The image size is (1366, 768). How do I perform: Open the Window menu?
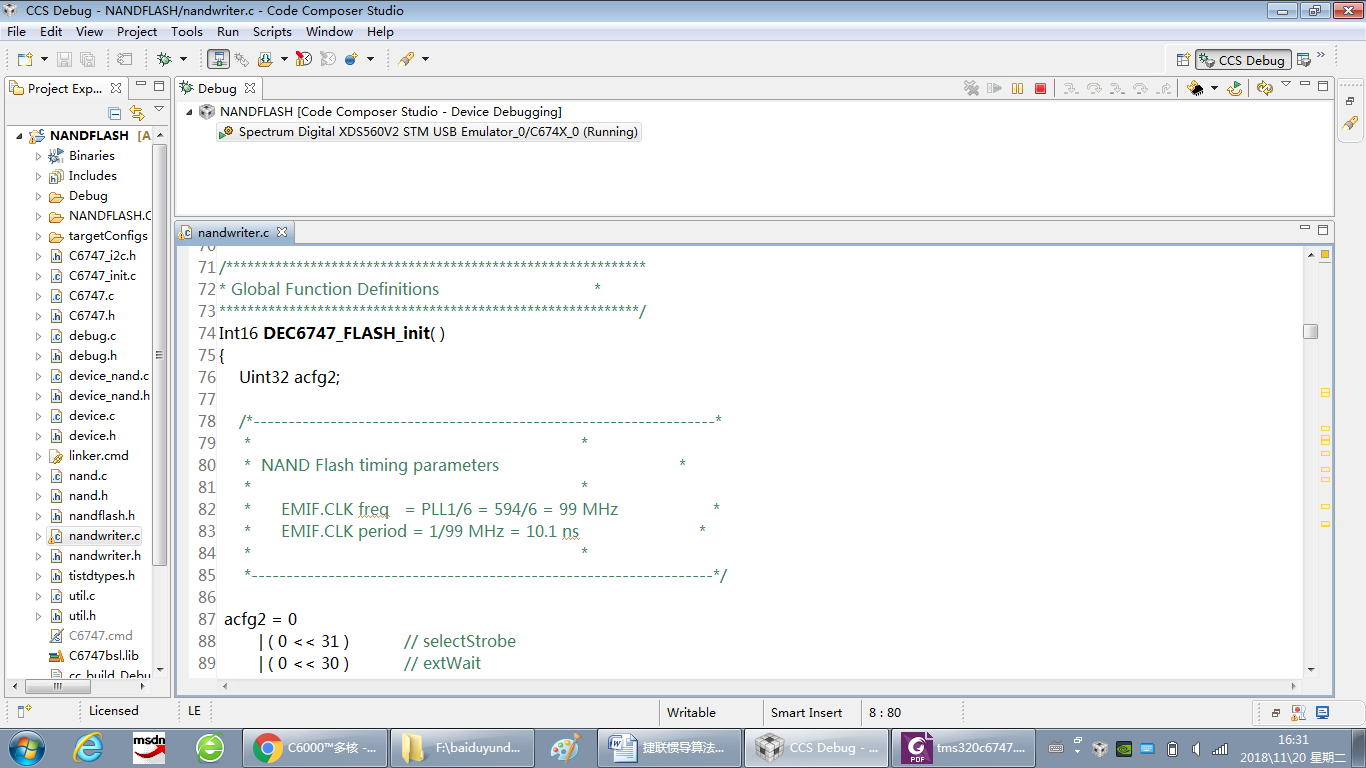[x=329, y=32]
